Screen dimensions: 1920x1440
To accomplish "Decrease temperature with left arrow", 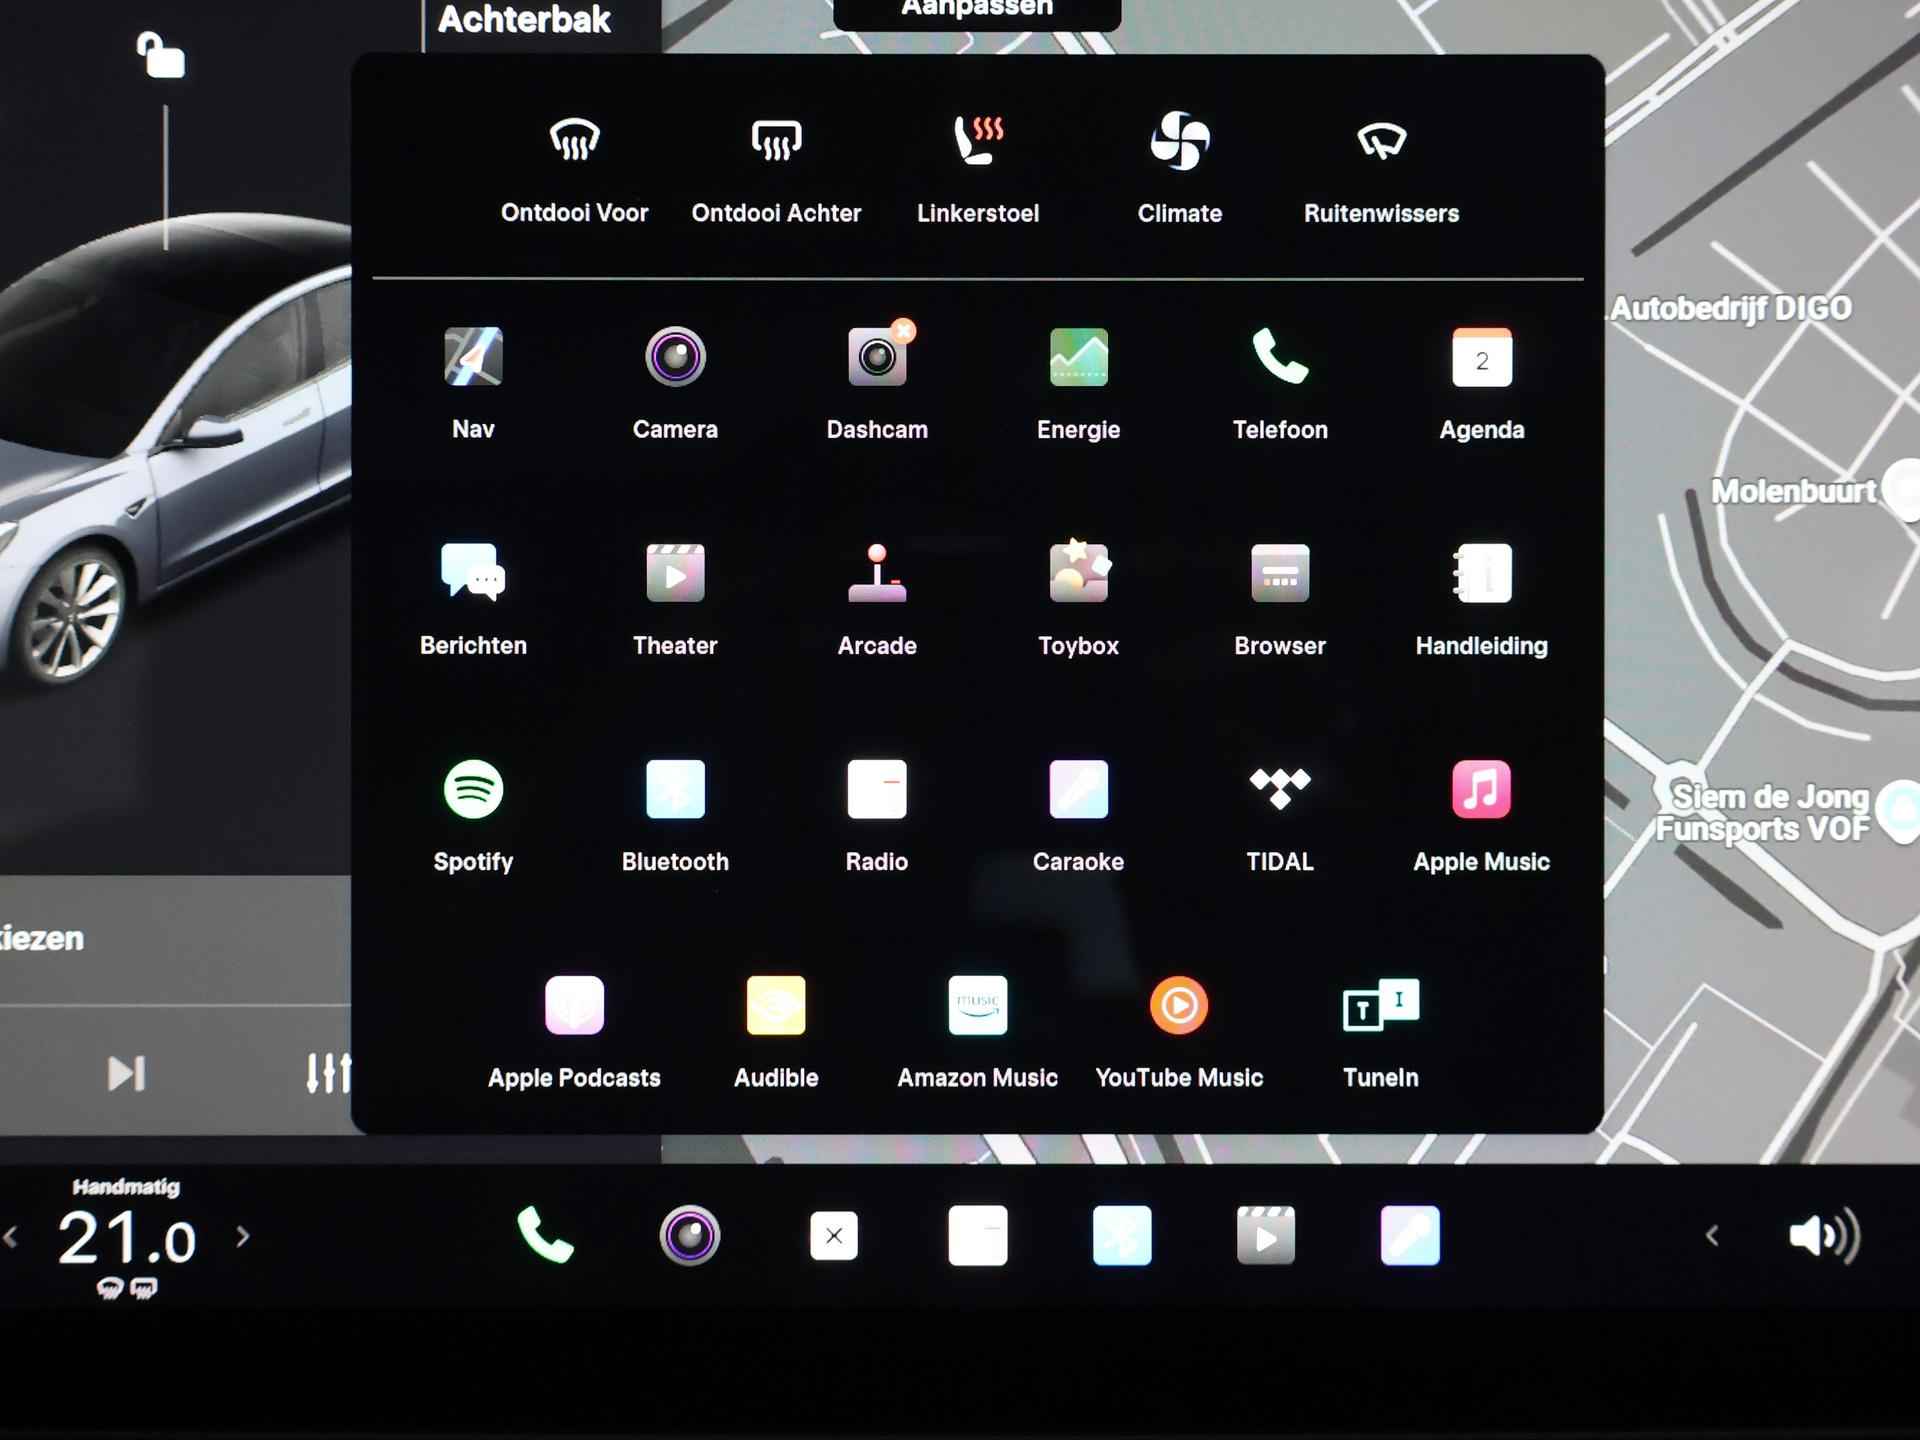I will tap(11, 1237).
